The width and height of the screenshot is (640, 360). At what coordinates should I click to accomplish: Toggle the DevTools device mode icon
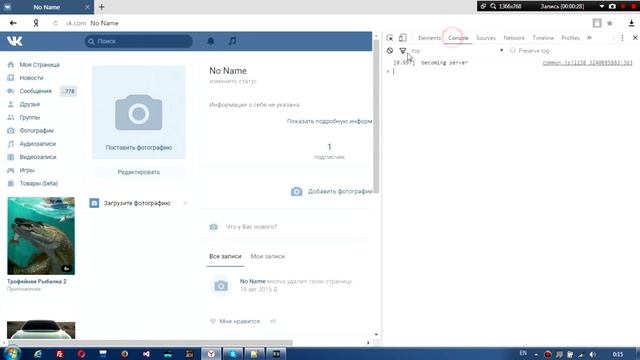[402, 38]
